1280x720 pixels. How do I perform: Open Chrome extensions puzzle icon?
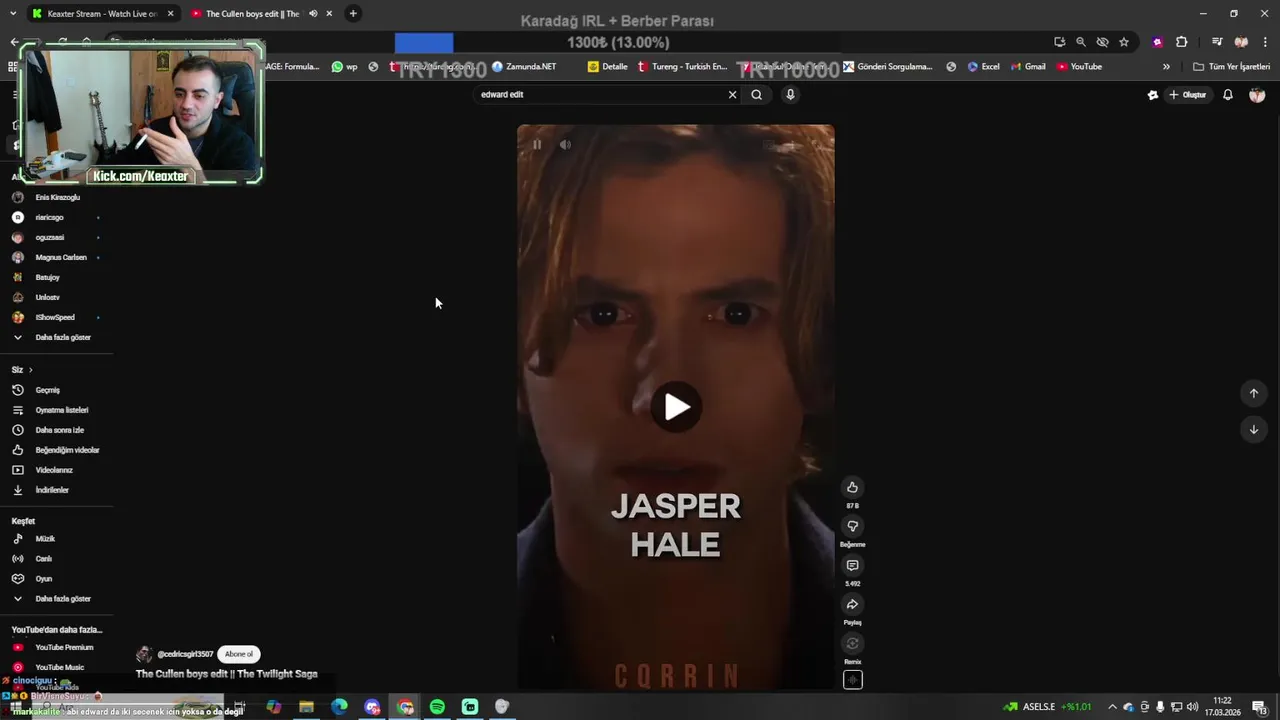pos(1181,42)
